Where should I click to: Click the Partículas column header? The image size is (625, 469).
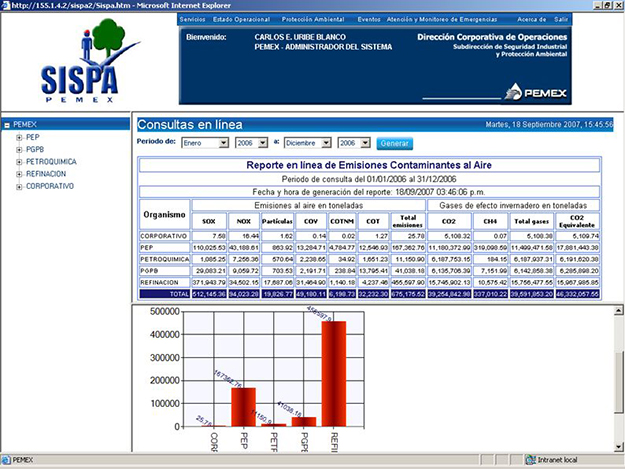coord(277,221)
